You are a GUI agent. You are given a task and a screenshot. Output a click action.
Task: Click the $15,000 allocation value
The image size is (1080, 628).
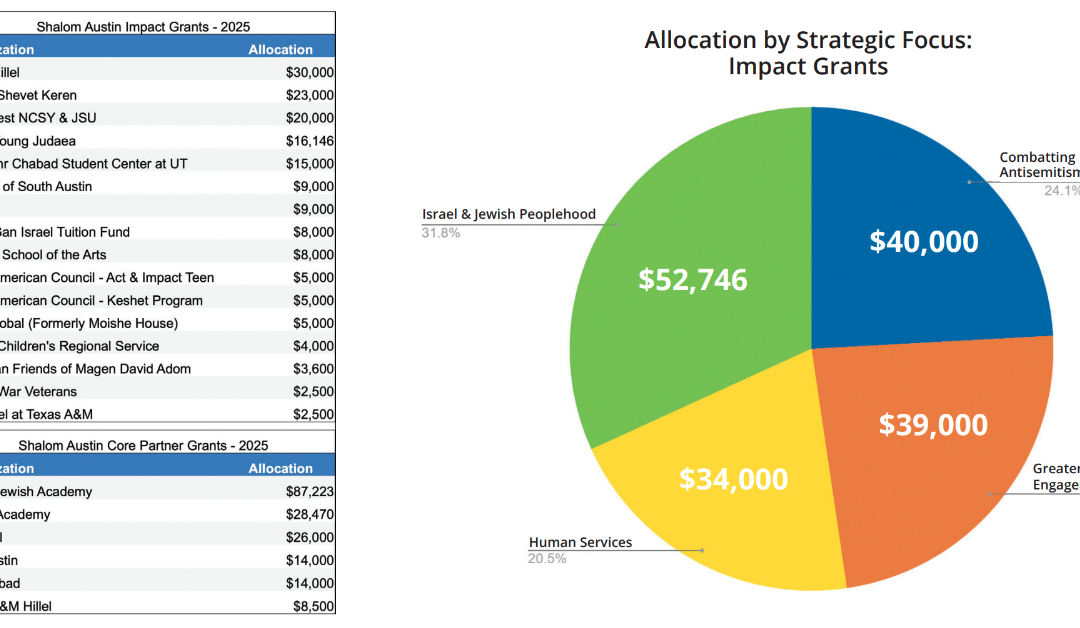(310, 164)
